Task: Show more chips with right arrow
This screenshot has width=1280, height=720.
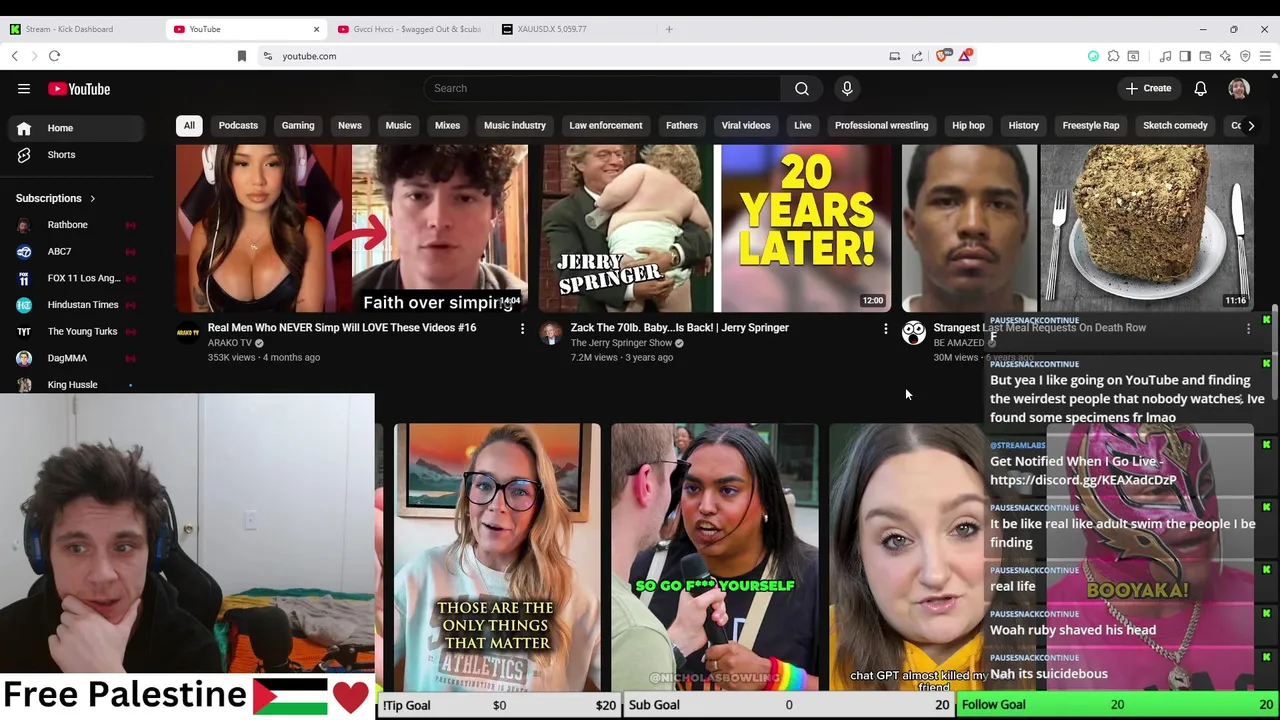Action: pos(1250,125)
